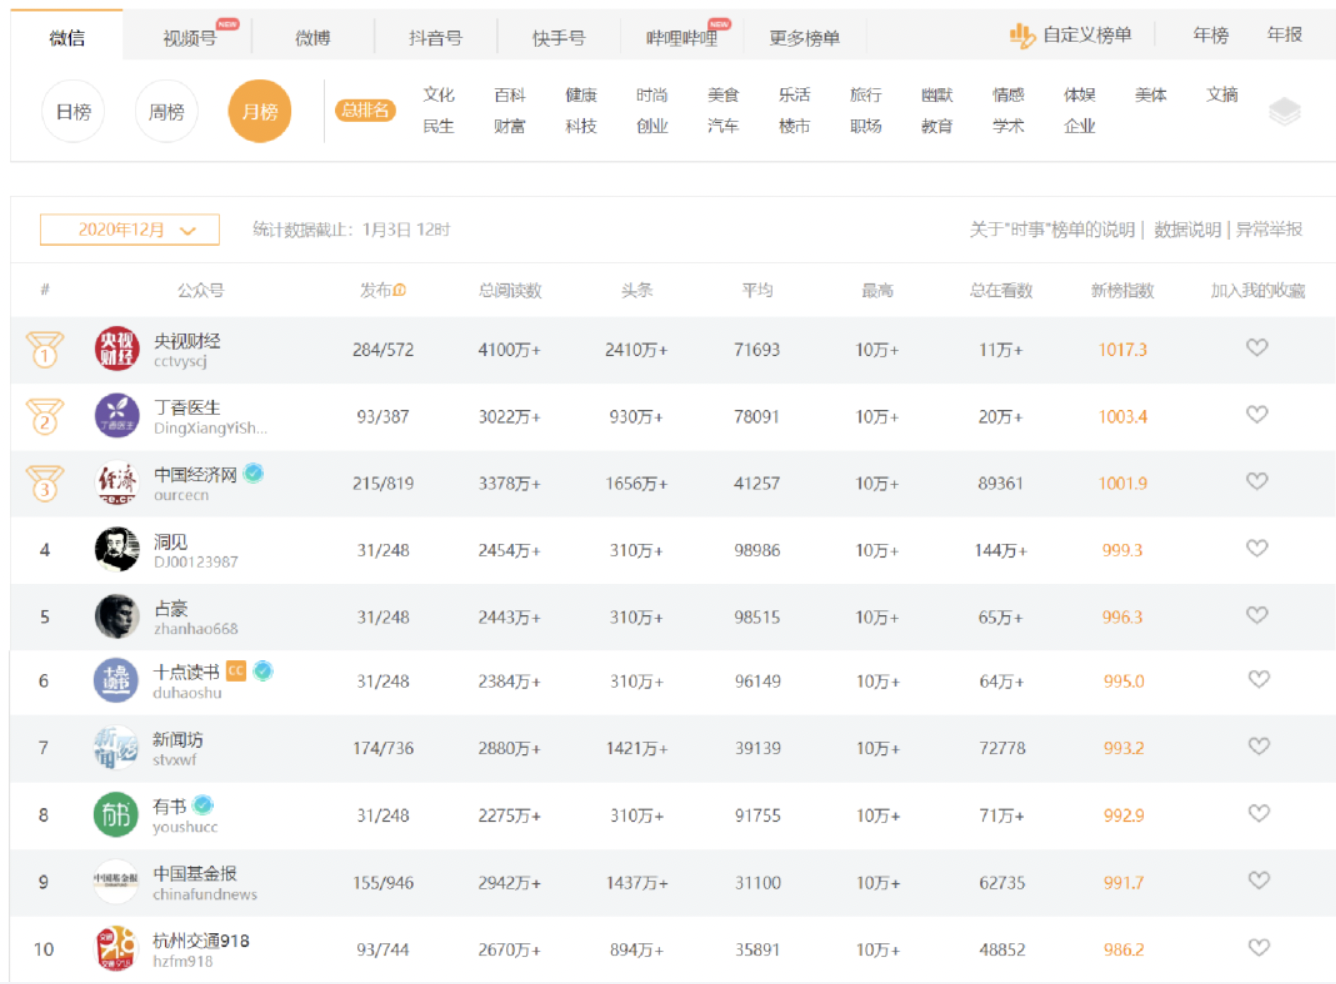Sort by 总阅读数 column header

coord(510,290)
